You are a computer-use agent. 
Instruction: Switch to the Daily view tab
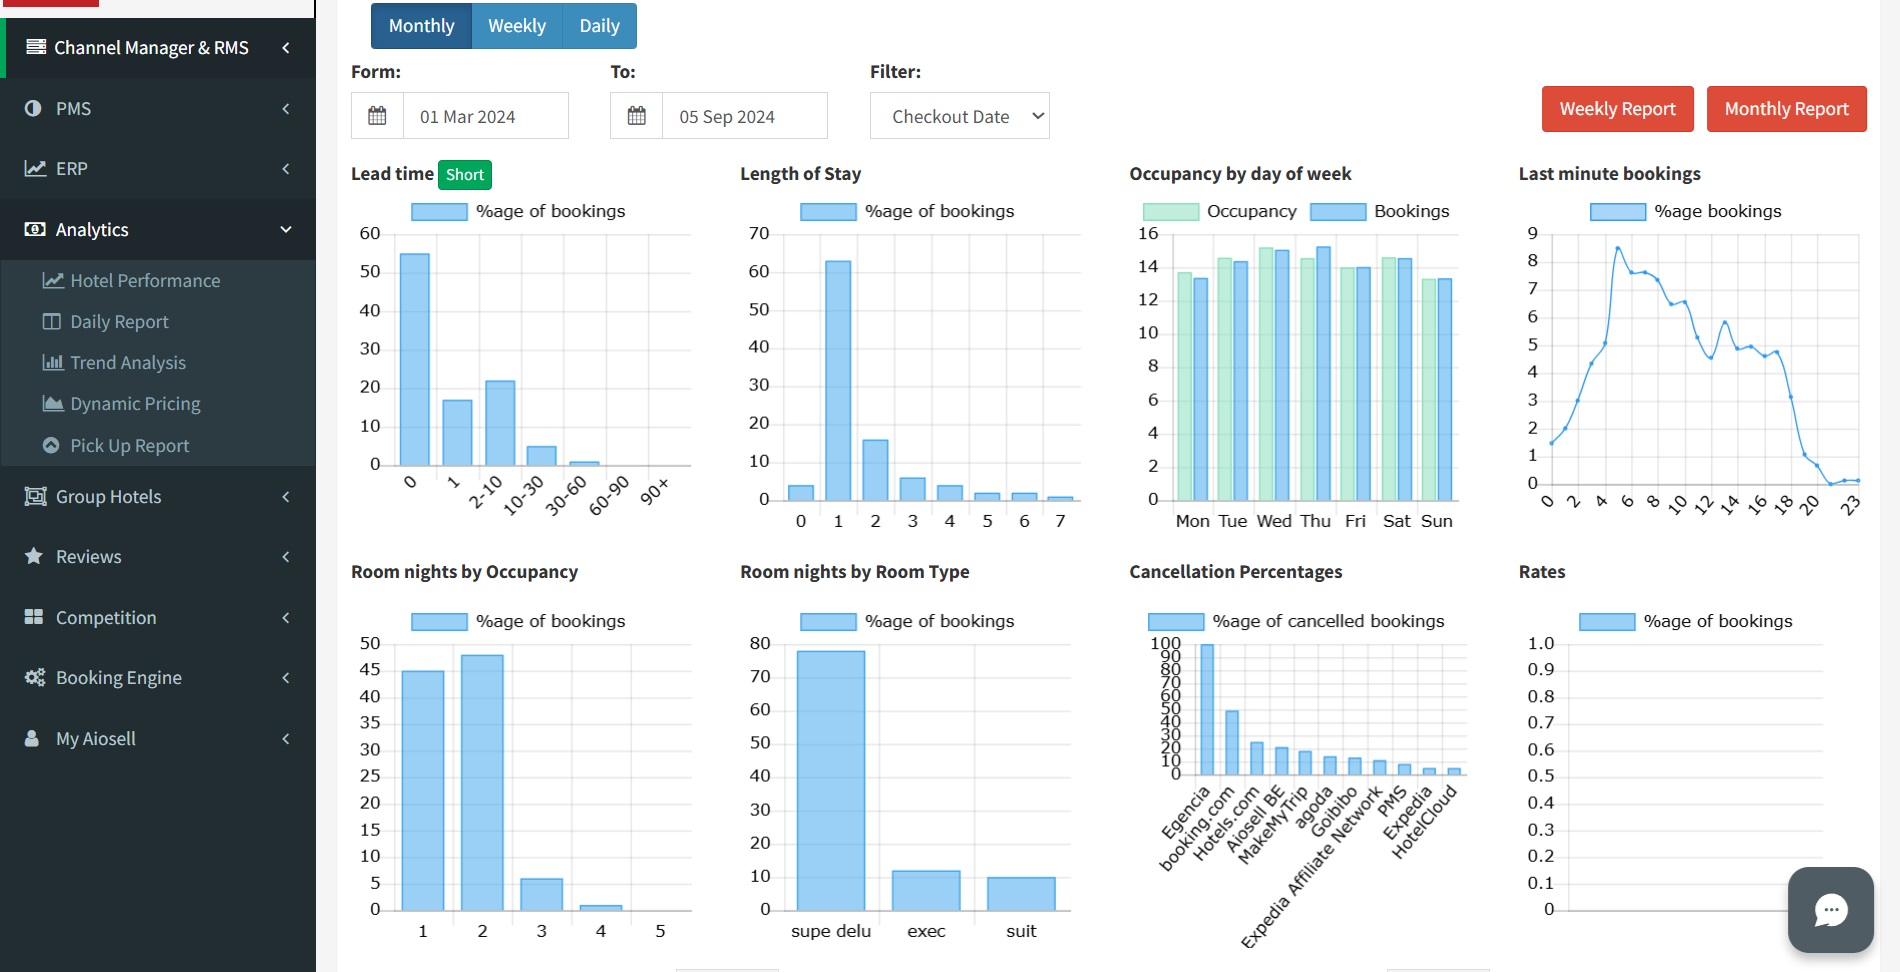(x=600, y=26)
